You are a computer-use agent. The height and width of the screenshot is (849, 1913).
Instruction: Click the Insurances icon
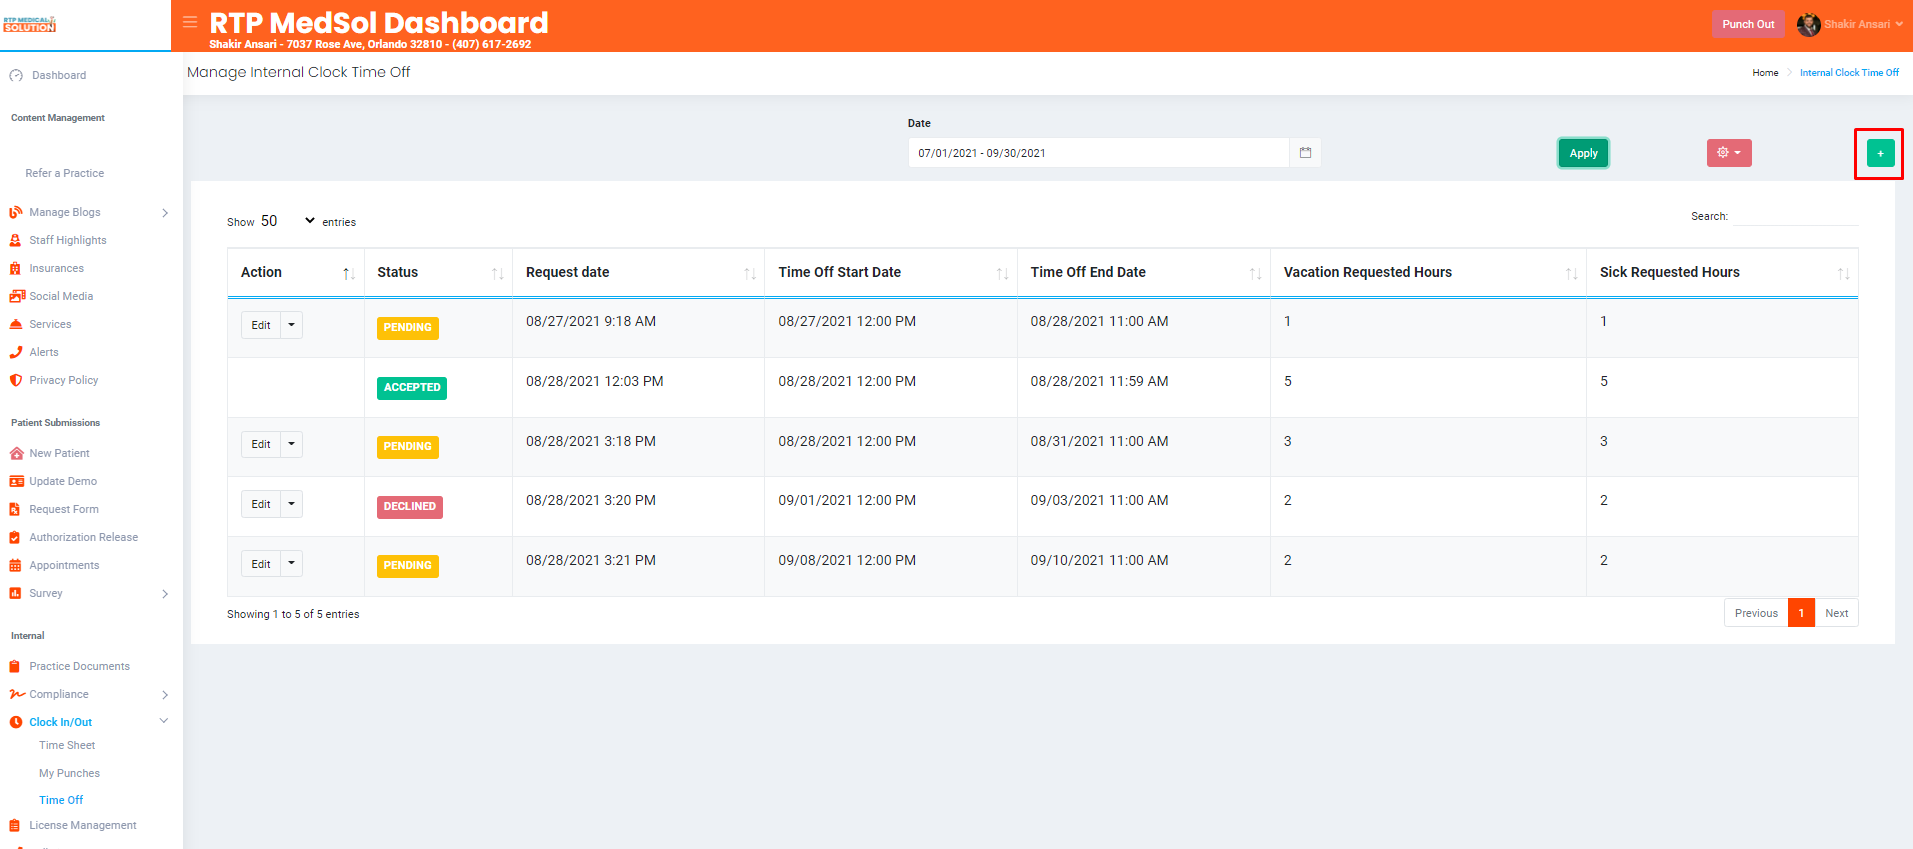coord(16,268)
